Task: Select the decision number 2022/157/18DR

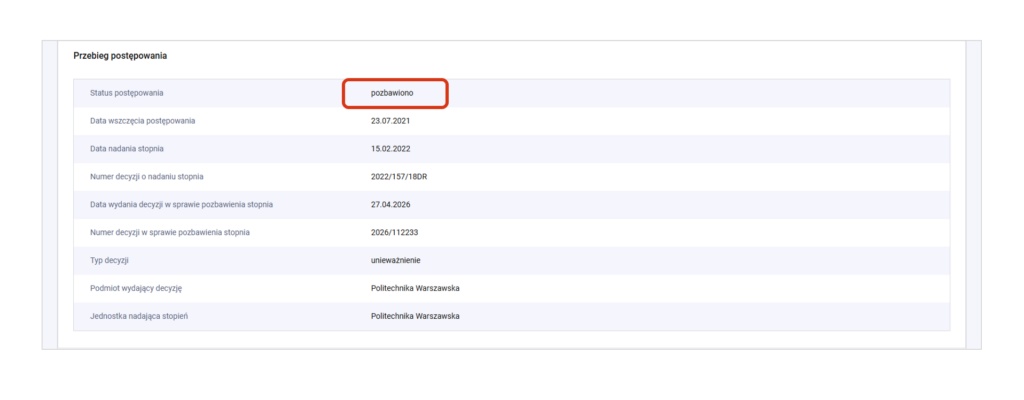Action: (399, 177)
